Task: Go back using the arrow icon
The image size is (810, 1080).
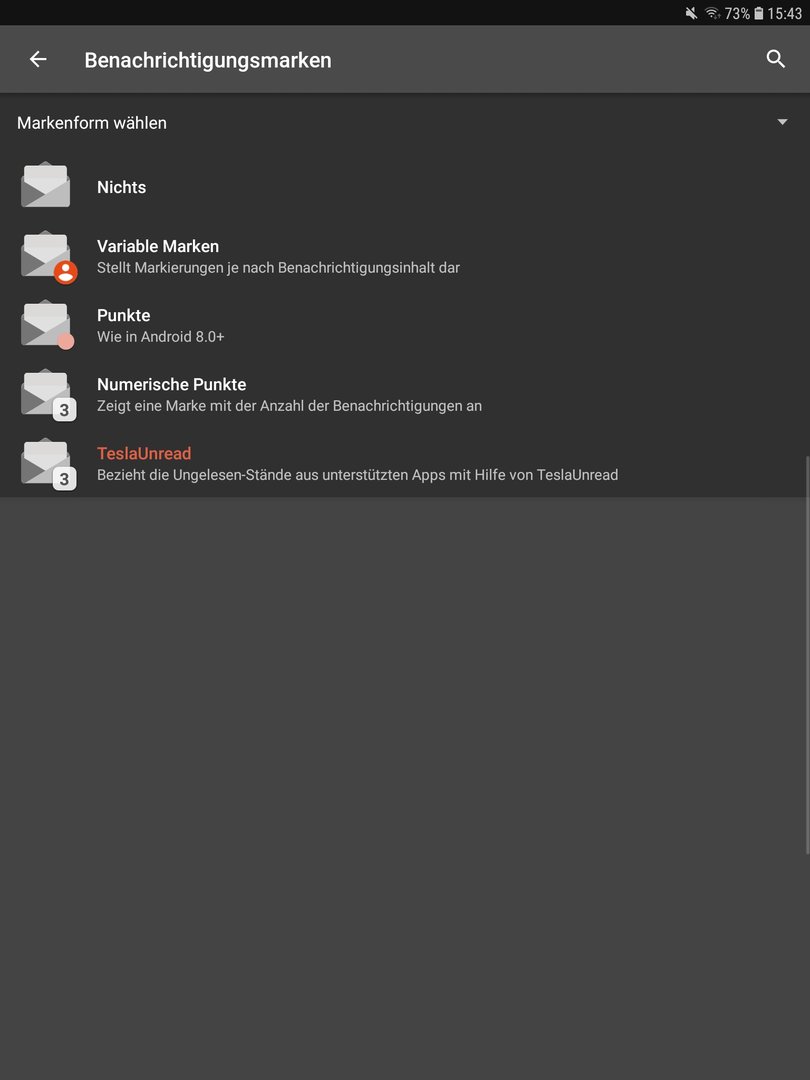Action: pos(38,59)
